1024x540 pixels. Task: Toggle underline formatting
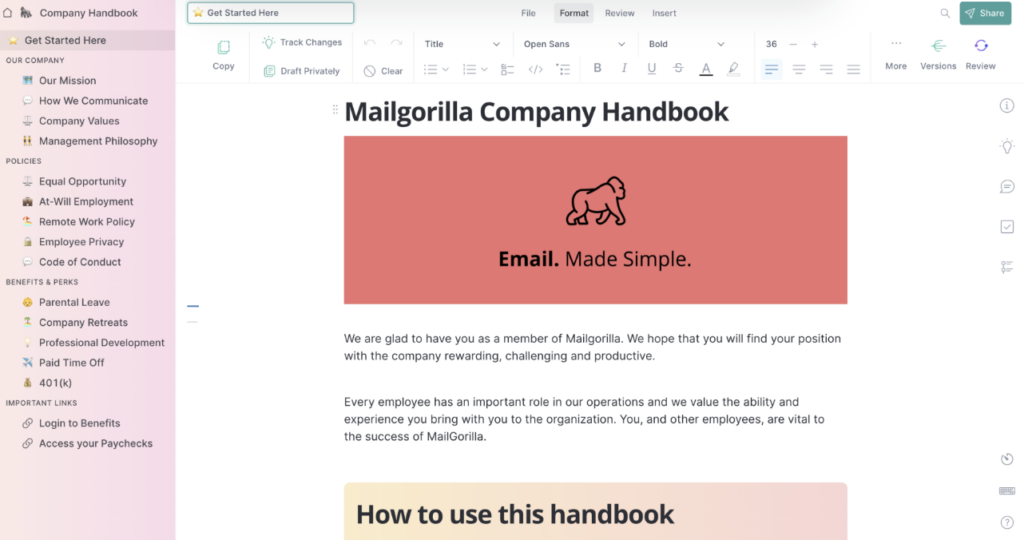click(x=651, y=69)
